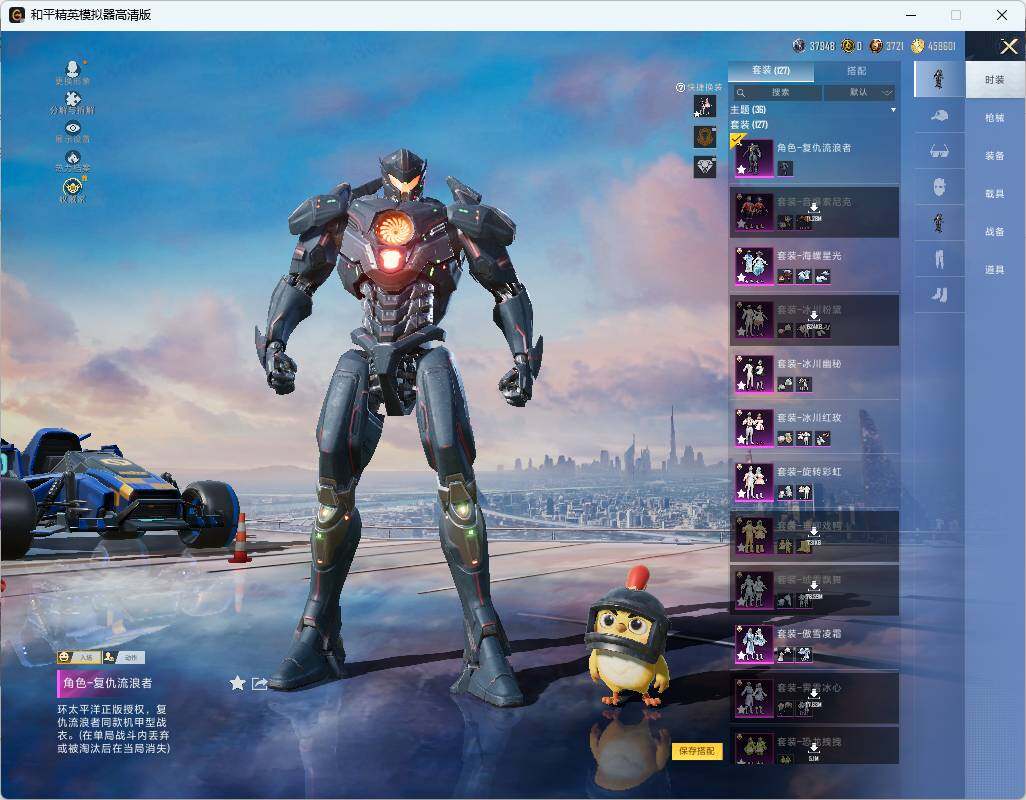The image size is (1026, 800).
Task: Click the gold coin 458601 icon
Action: pos(918,46)
